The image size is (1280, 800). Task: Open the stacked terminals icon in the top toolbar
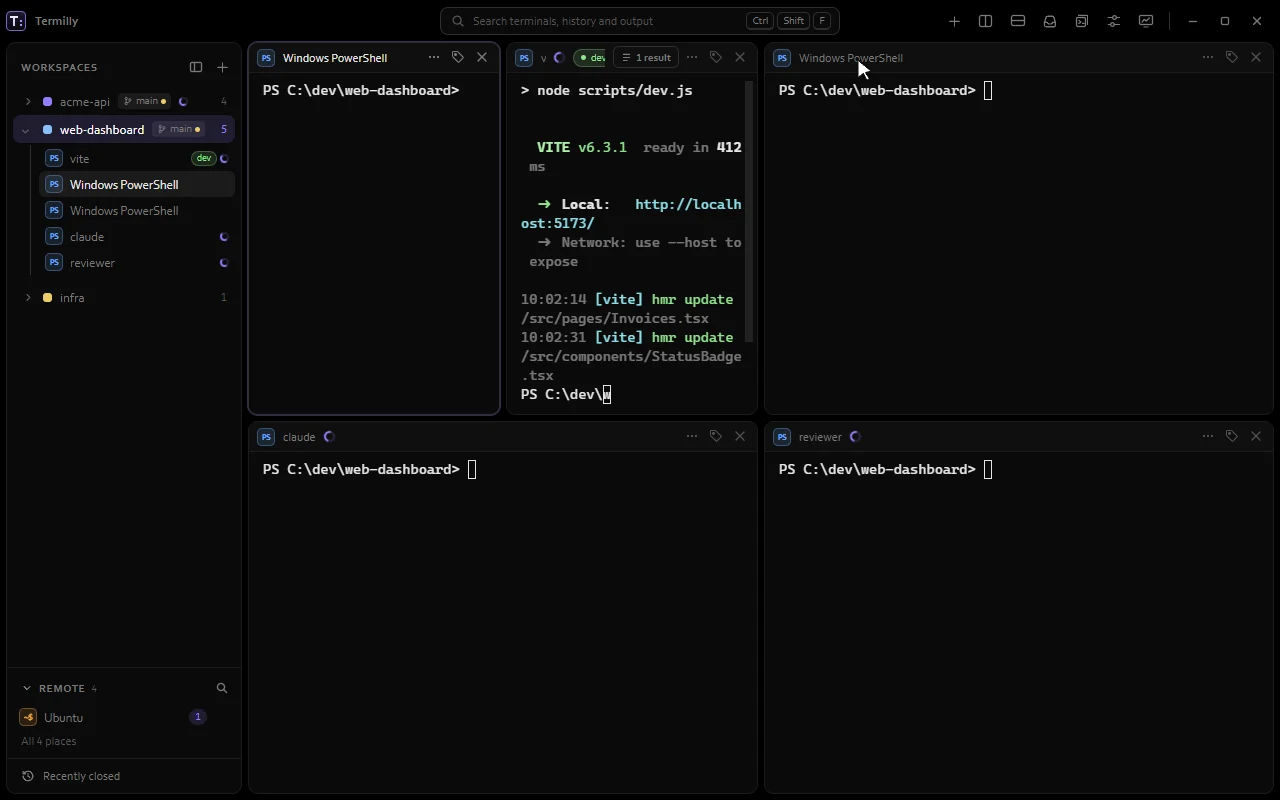(x=1082, y=21)
